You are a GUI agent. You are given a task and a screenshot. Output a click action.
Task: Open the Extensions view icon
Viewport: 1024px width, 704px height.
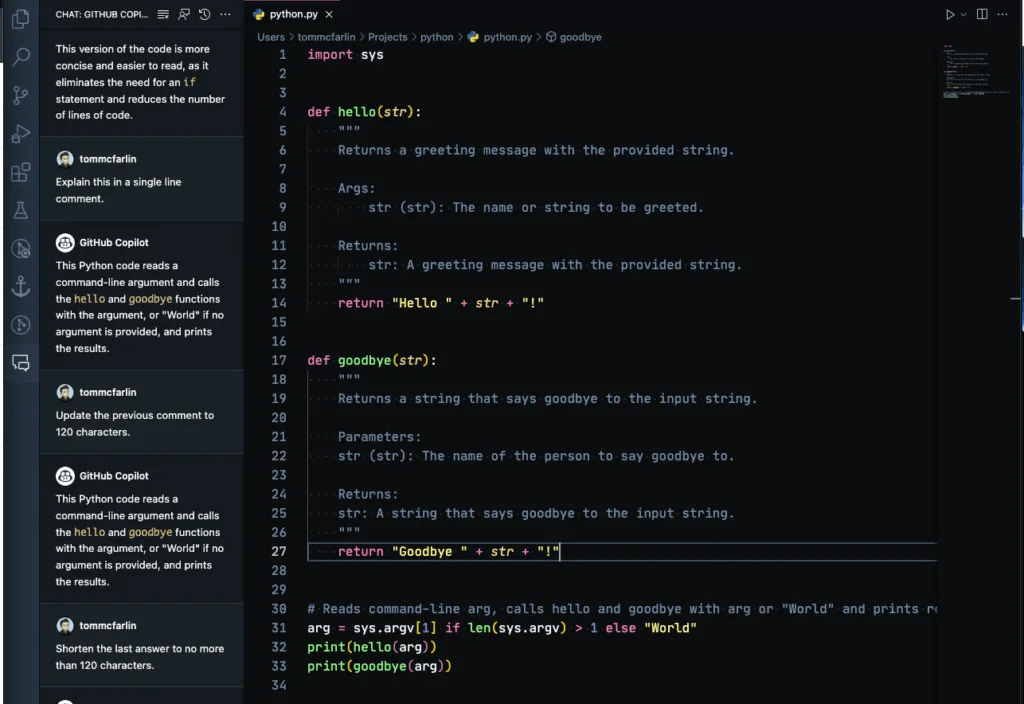click(20, 172)
